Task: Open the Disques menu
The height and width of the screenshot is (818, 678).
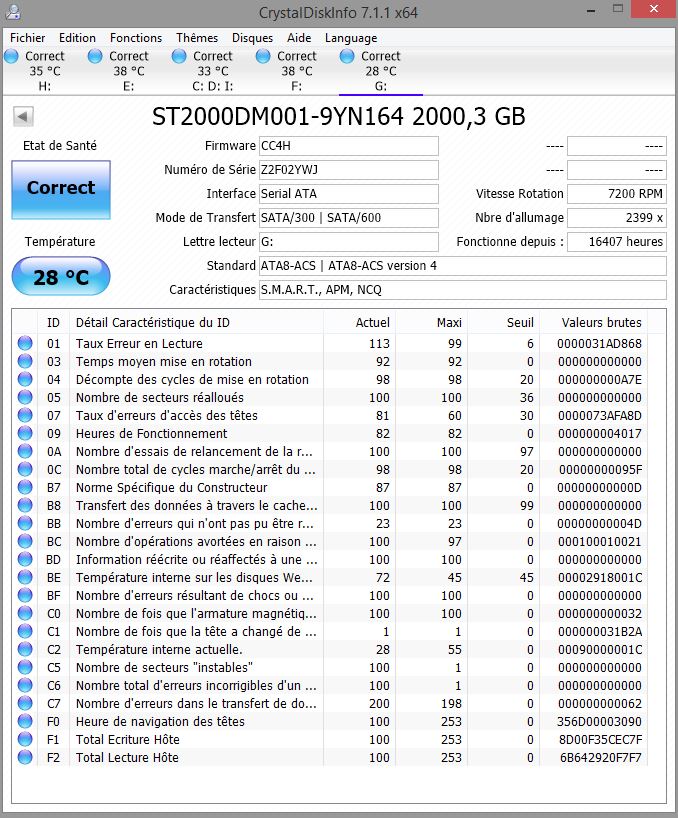Action: pos(252,38)
